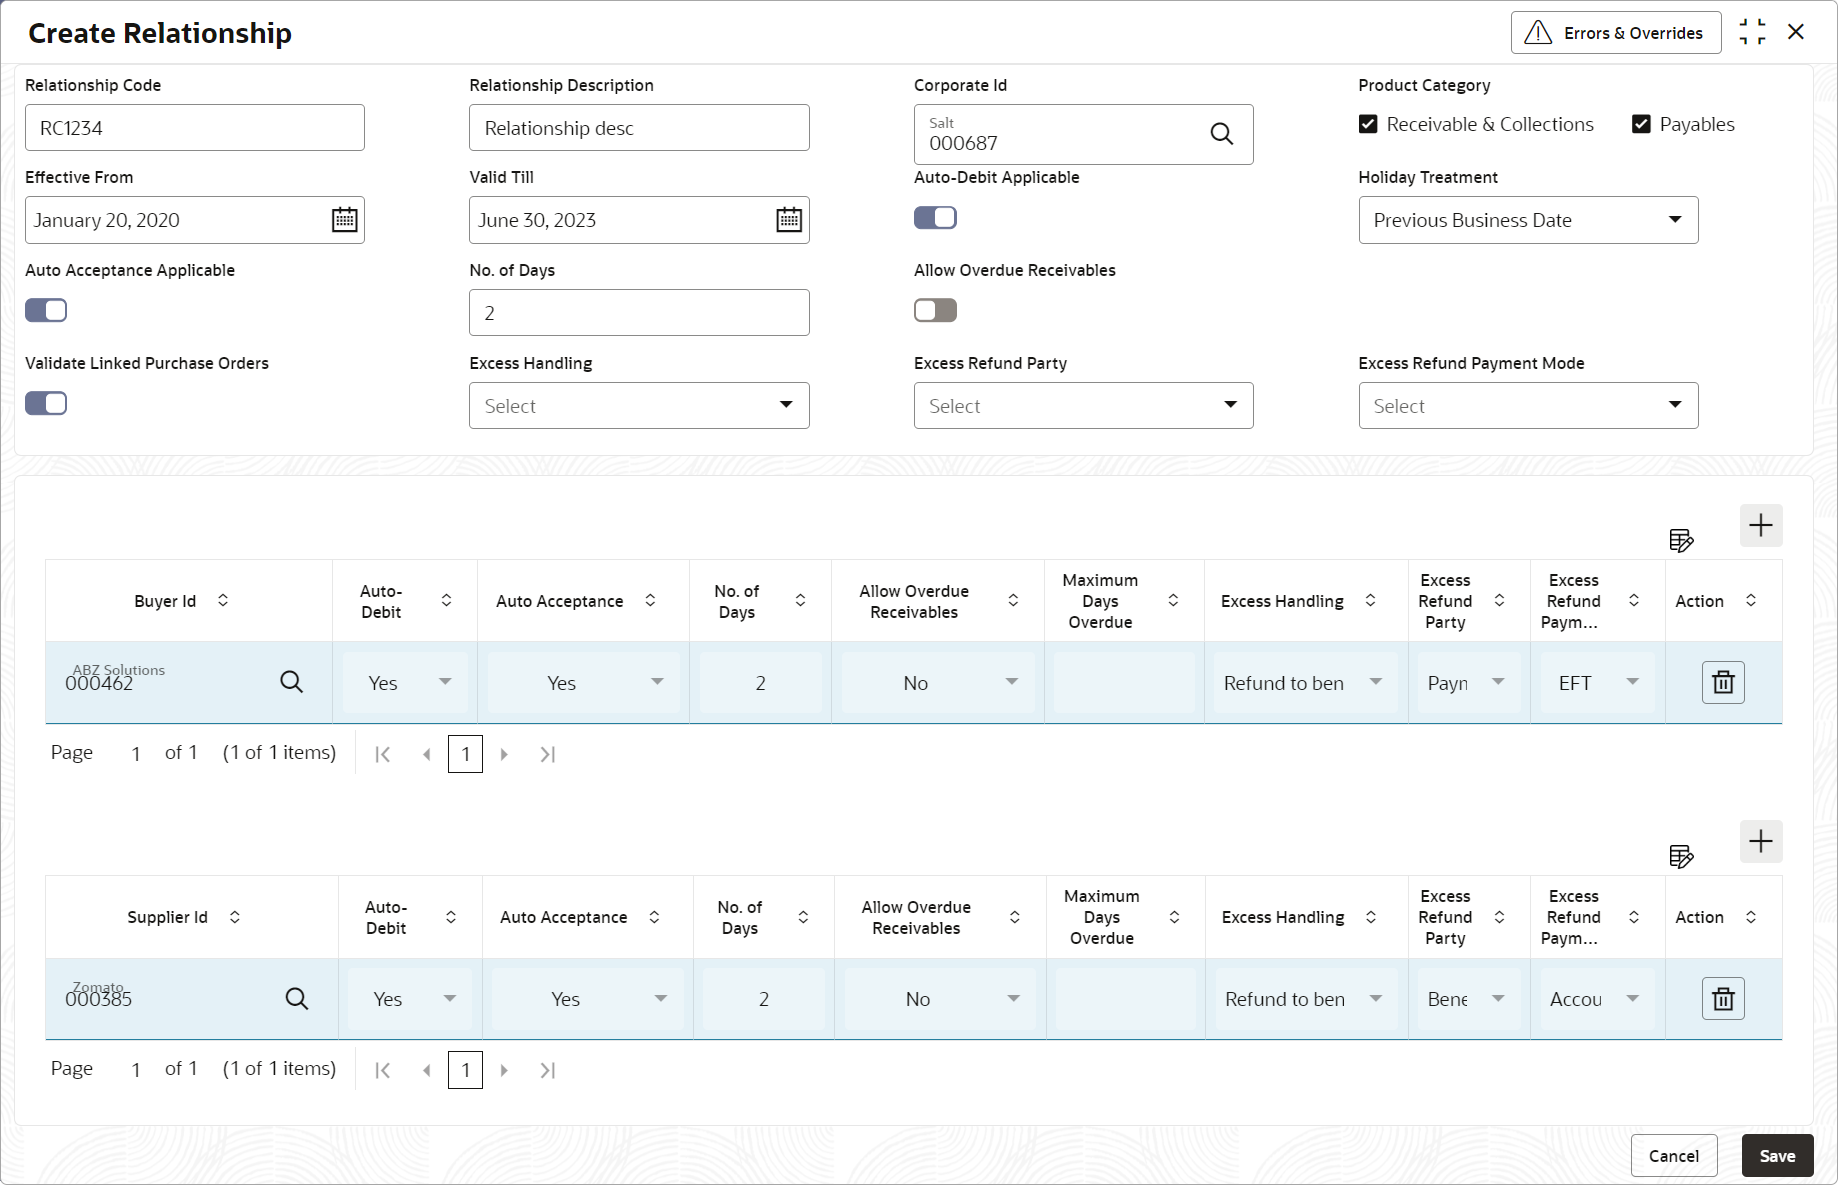Add a new row to supplier table

point(1760,842)
